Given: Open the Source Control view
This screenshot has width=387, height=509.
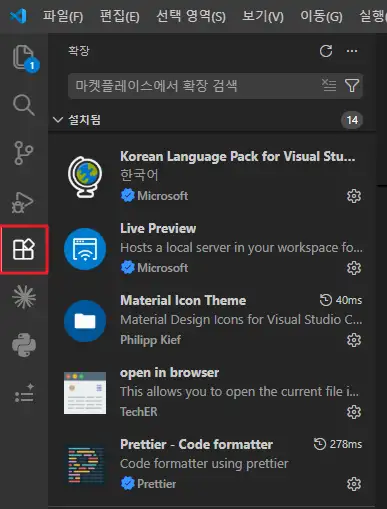Looking at the screenshot, I should (x=23, y=153).
